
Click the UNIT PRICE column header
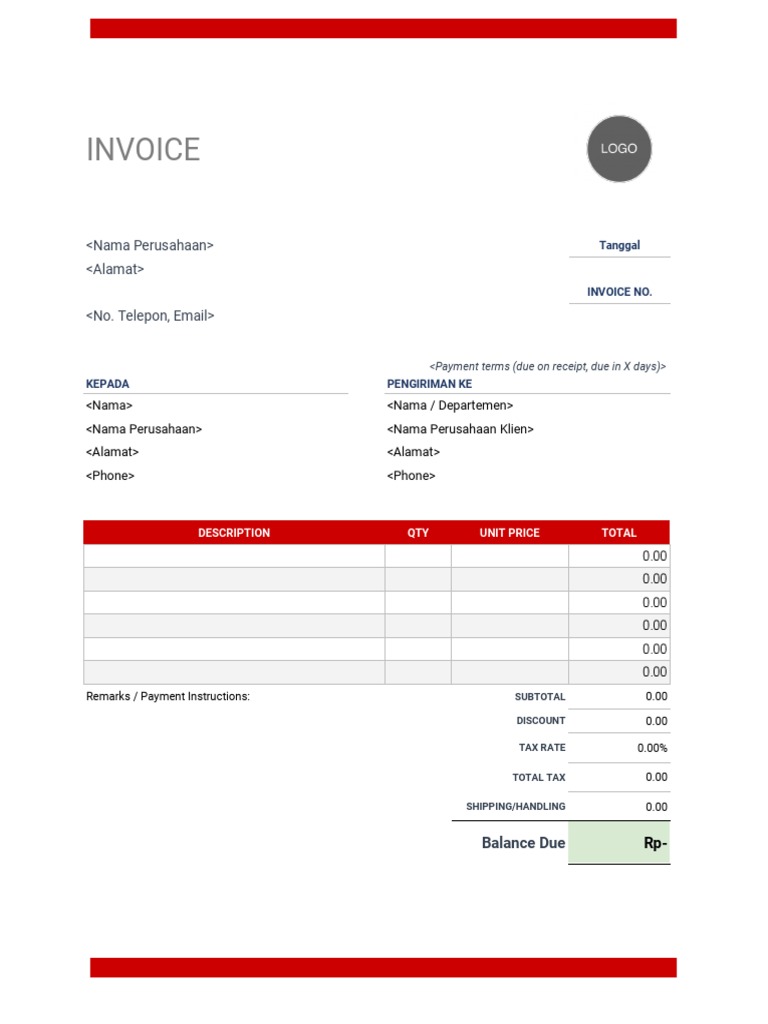509,533
